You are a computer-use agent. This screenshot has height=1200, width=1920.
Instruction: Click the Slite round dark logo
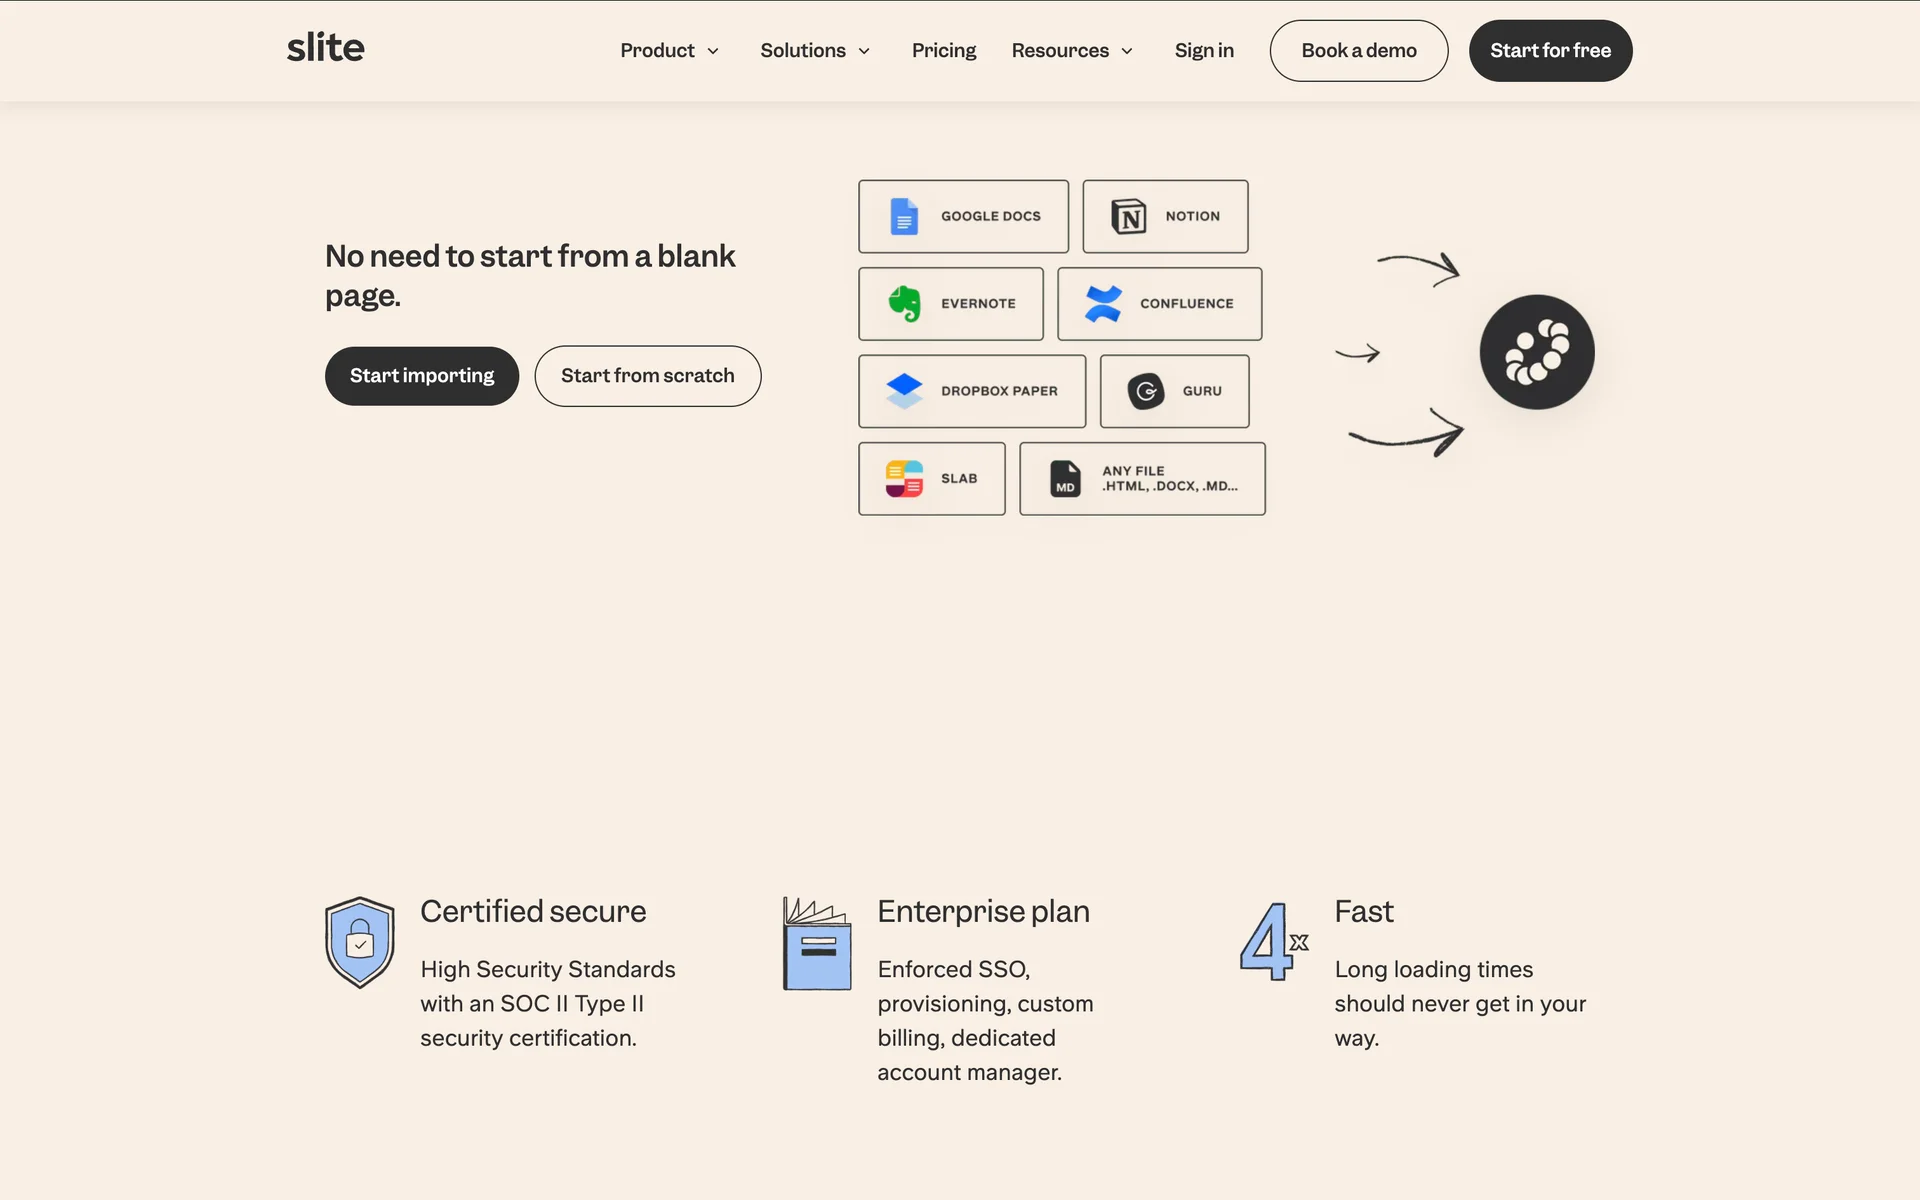(1536, 352)
